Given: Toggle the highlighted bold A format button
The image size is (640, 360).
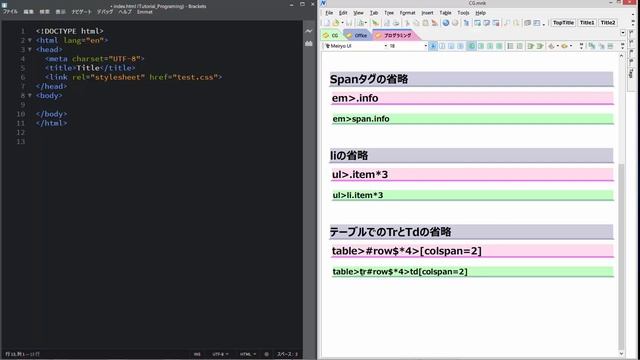Looking at the screenshot, I should point(433,46).
